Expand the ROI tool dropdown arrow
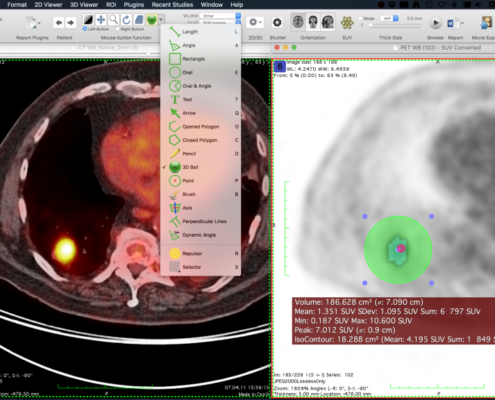 pos(161,20)
